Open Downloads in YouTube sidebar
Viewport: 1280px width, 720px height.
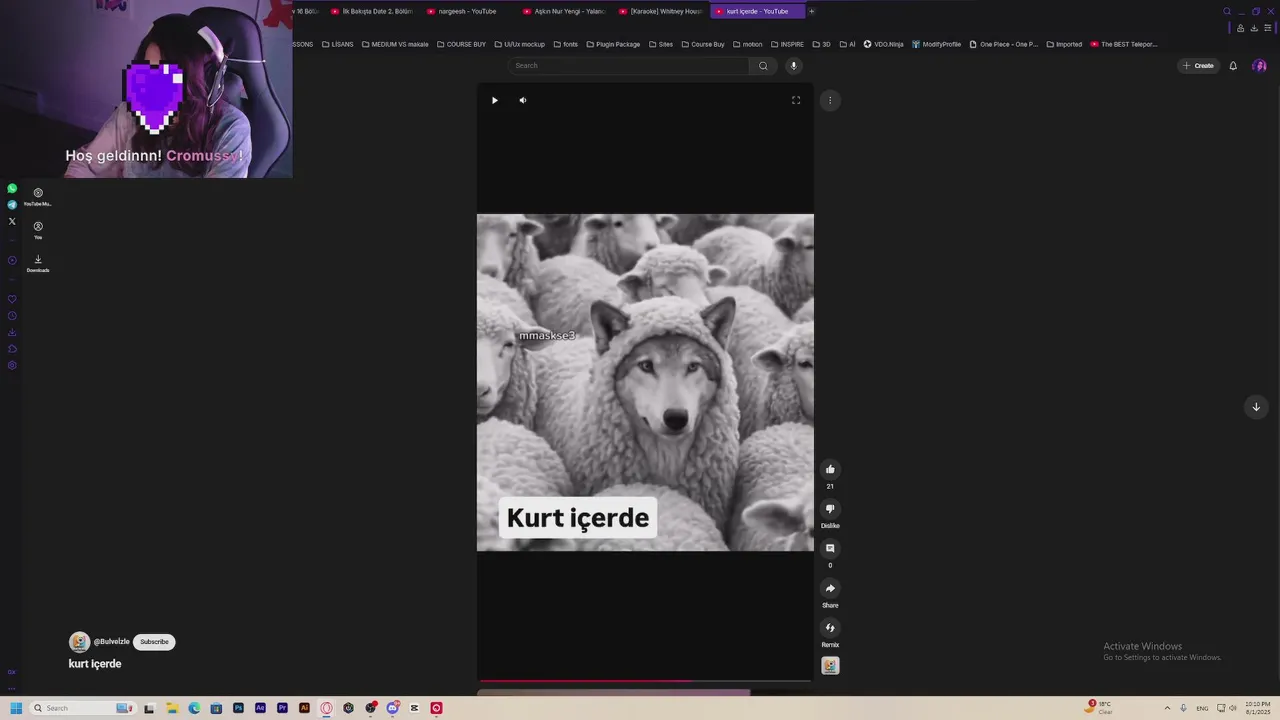38,263
